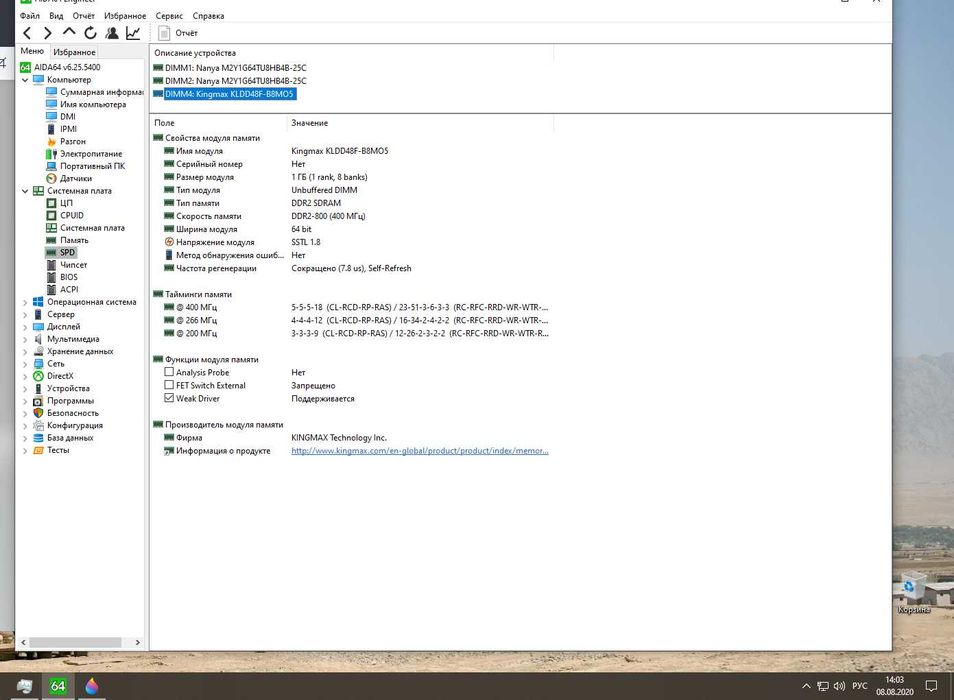This screenshot has height=700, width=954.
Task: Toggle the Analysis Probe checkbox
Action: click(169, 372)
